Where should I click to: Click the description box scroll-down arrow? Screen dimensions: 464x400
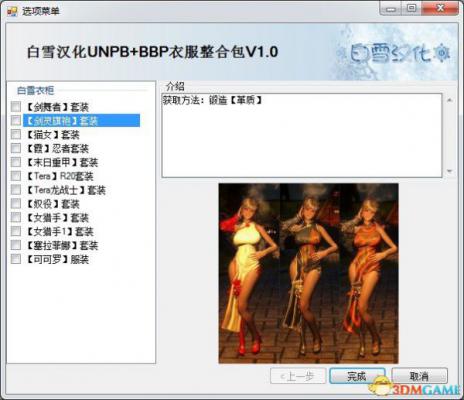[x=449, y=171]
